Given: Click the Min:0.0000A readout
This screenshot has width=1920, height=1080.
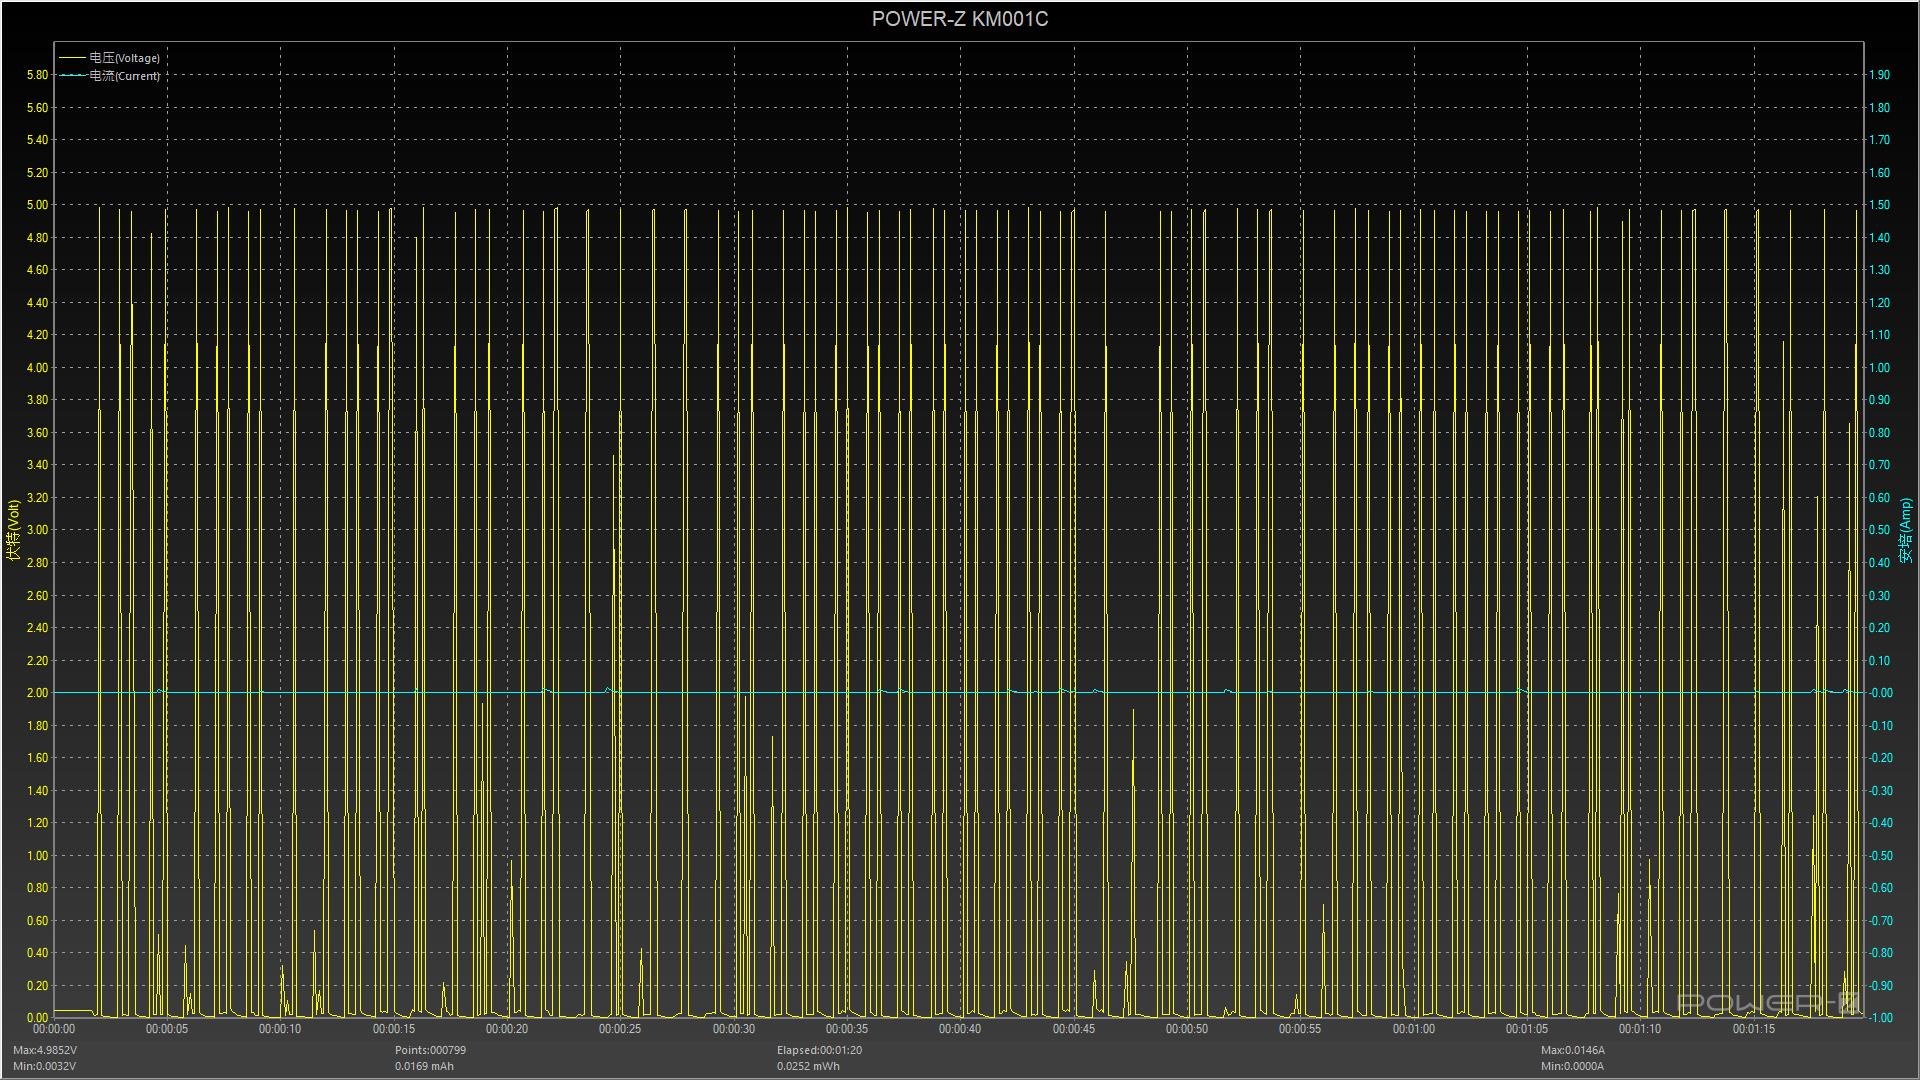Looking at the screenshot, I should tap(1573, 1066).
